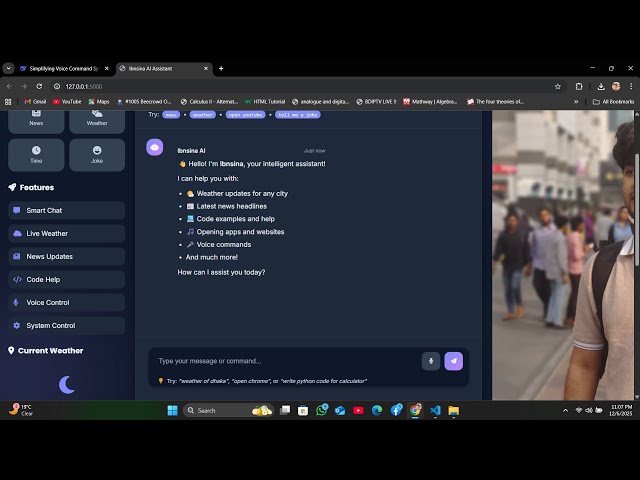Image resolution: width=640 pixels, height=480 pixels.
Task: Click the Joke quick action tile
Action: pos(97,154)
